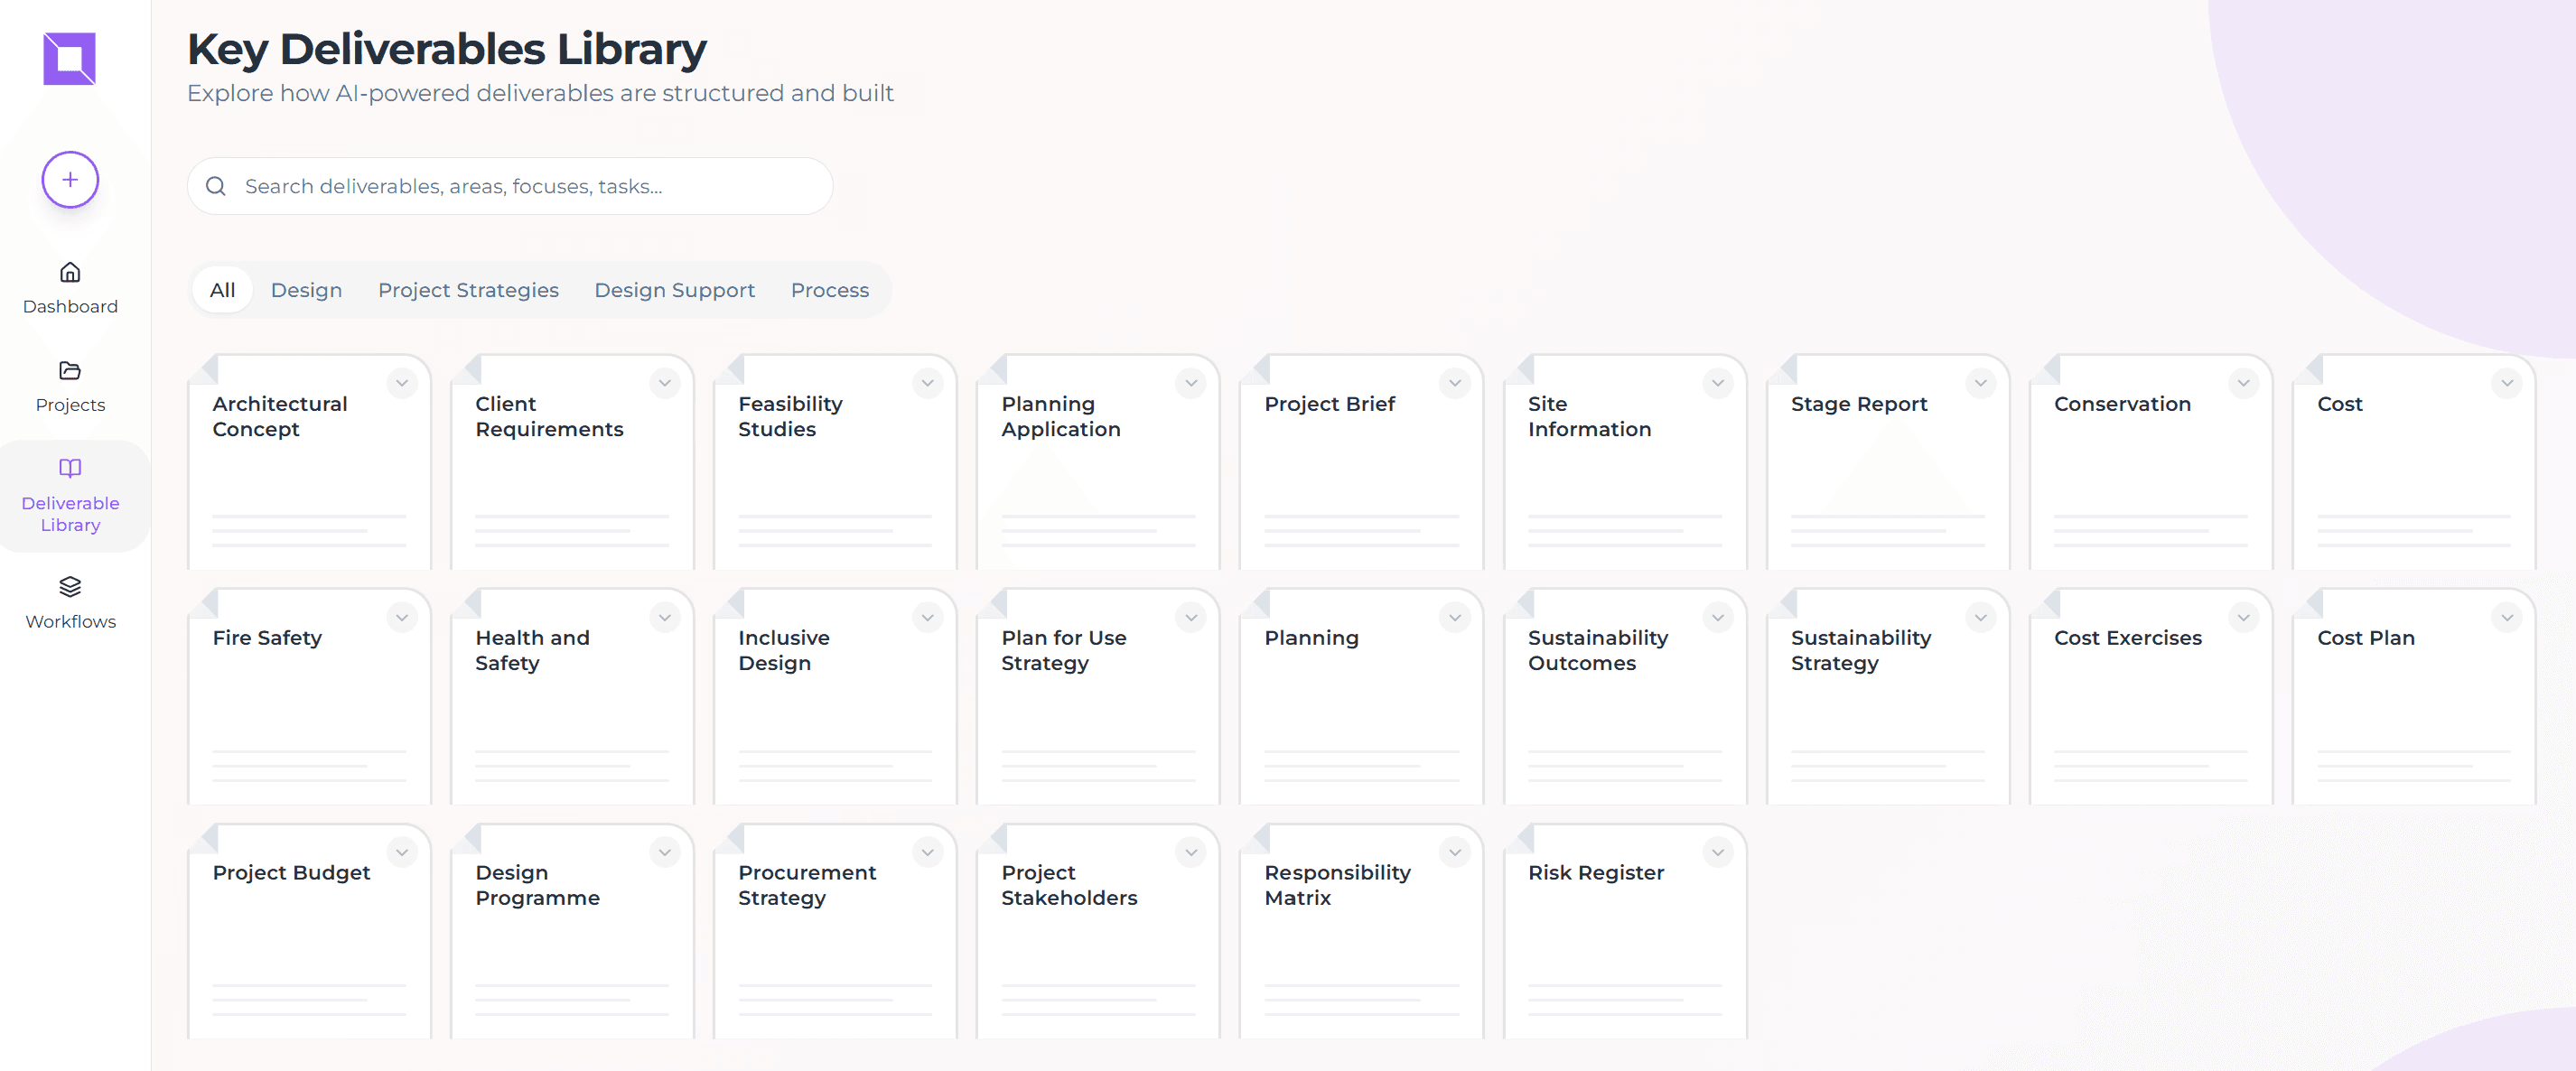Open the Procurement Strategy card
The image size is (2576, 1071).
(835, 931)
